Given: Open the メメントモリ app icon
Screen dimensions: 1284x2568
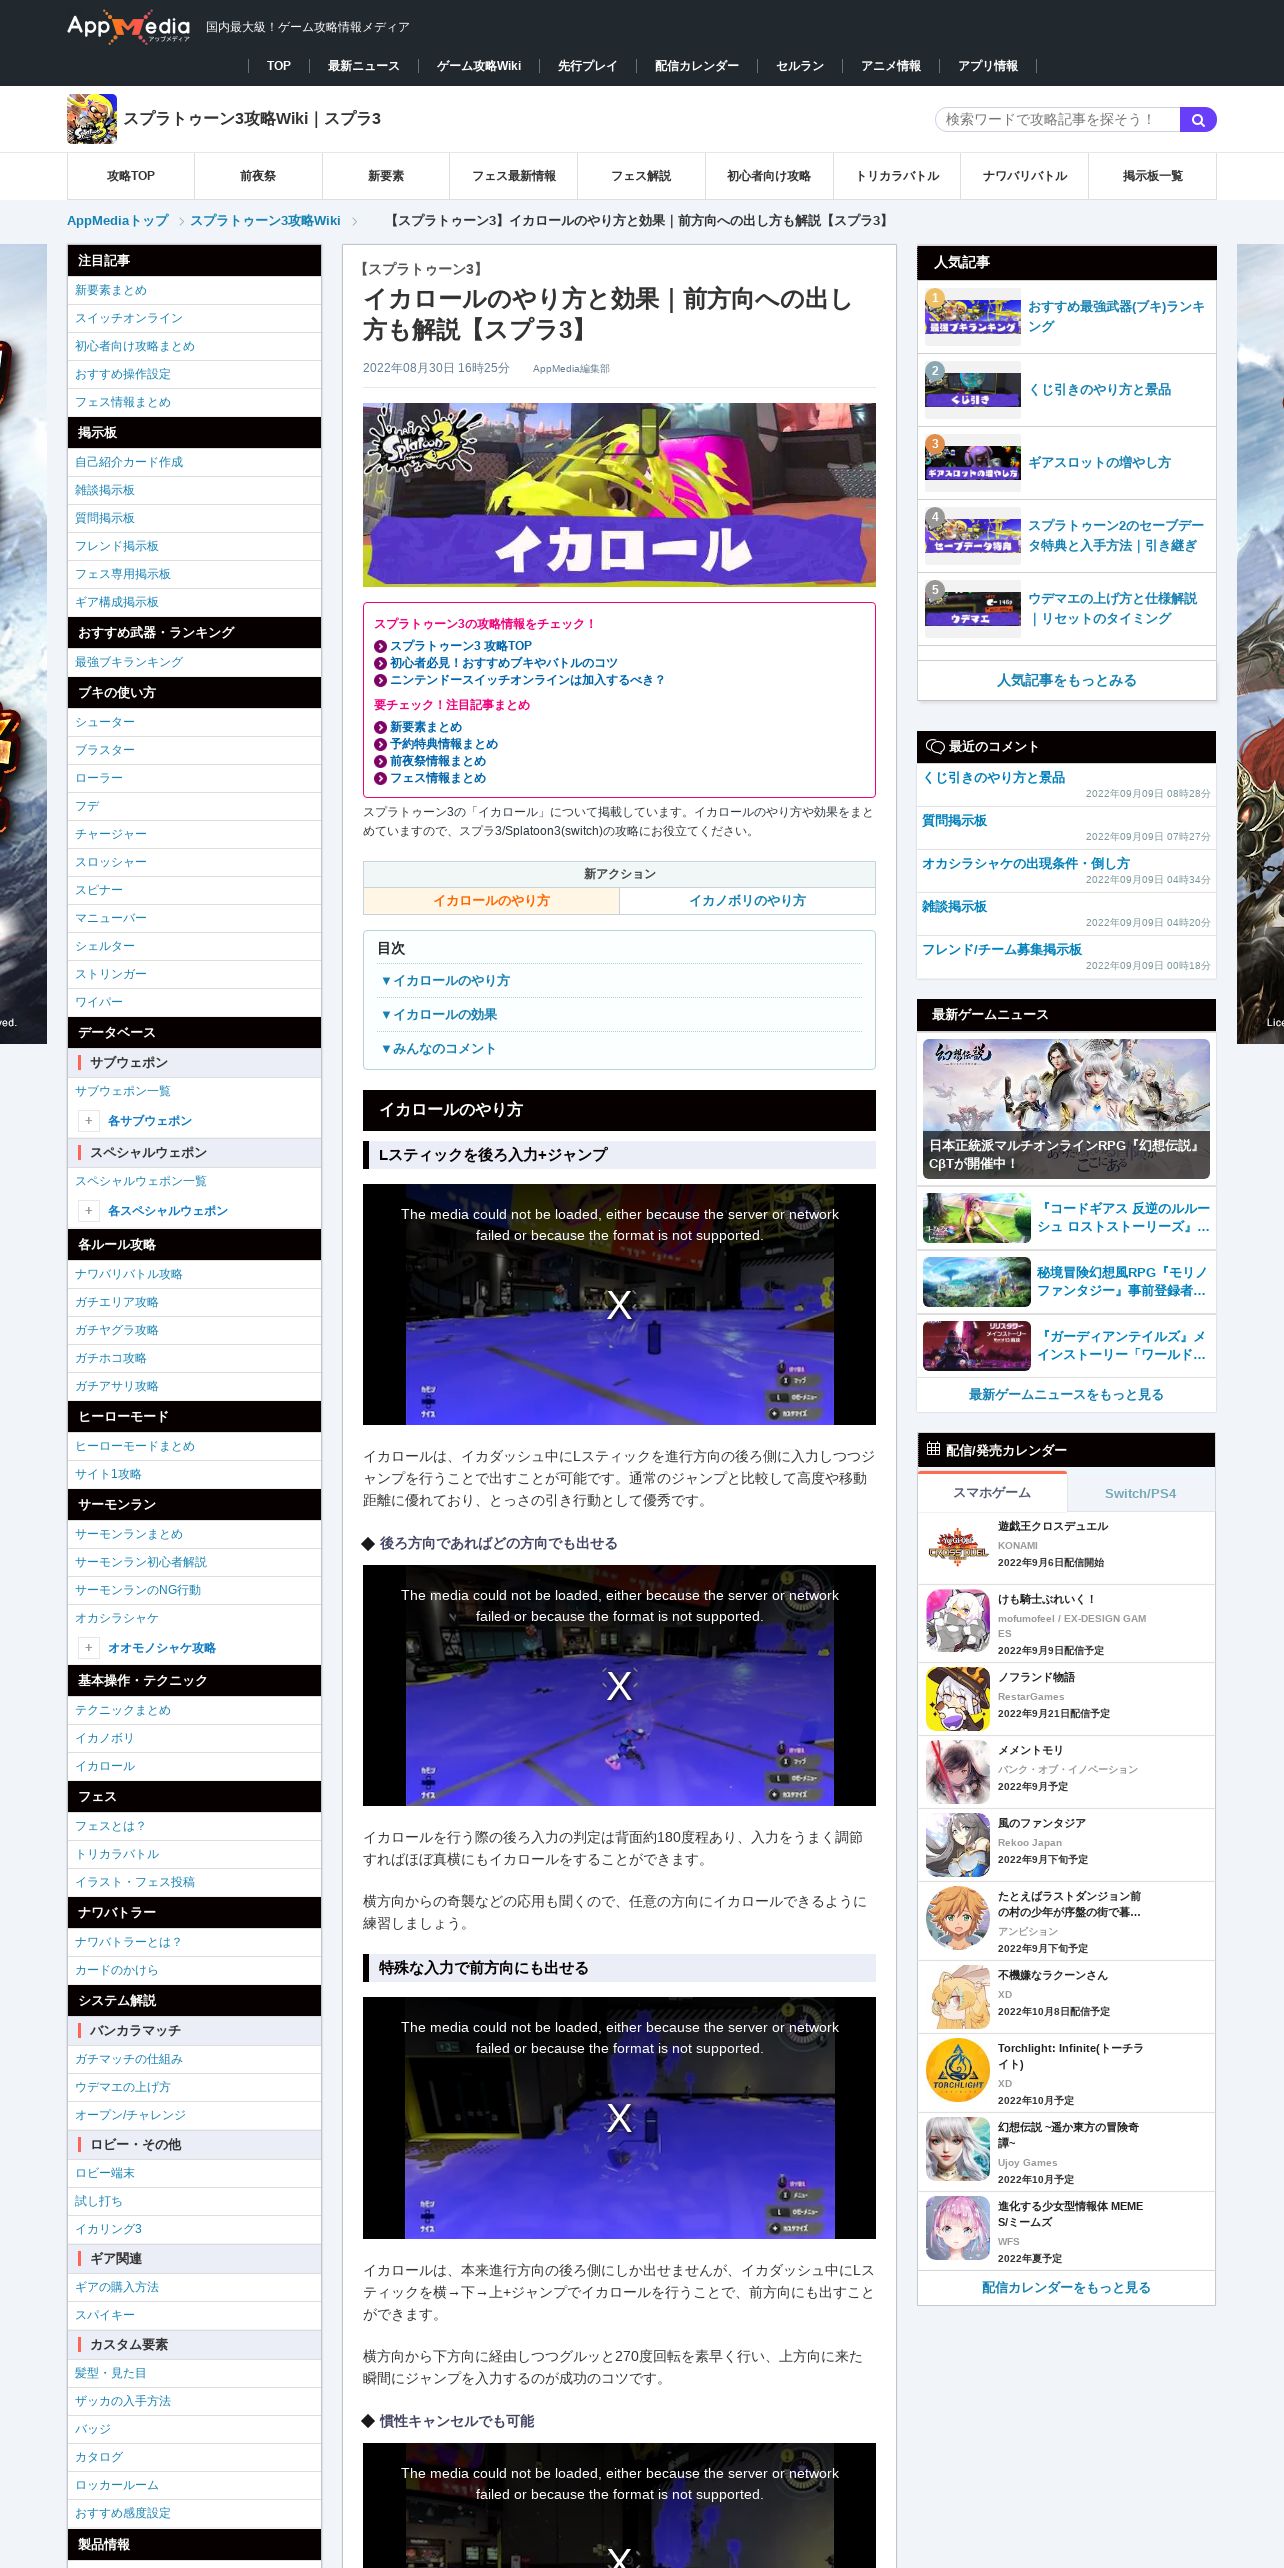Looking at the screenshot, I should tap(958, 1771).
